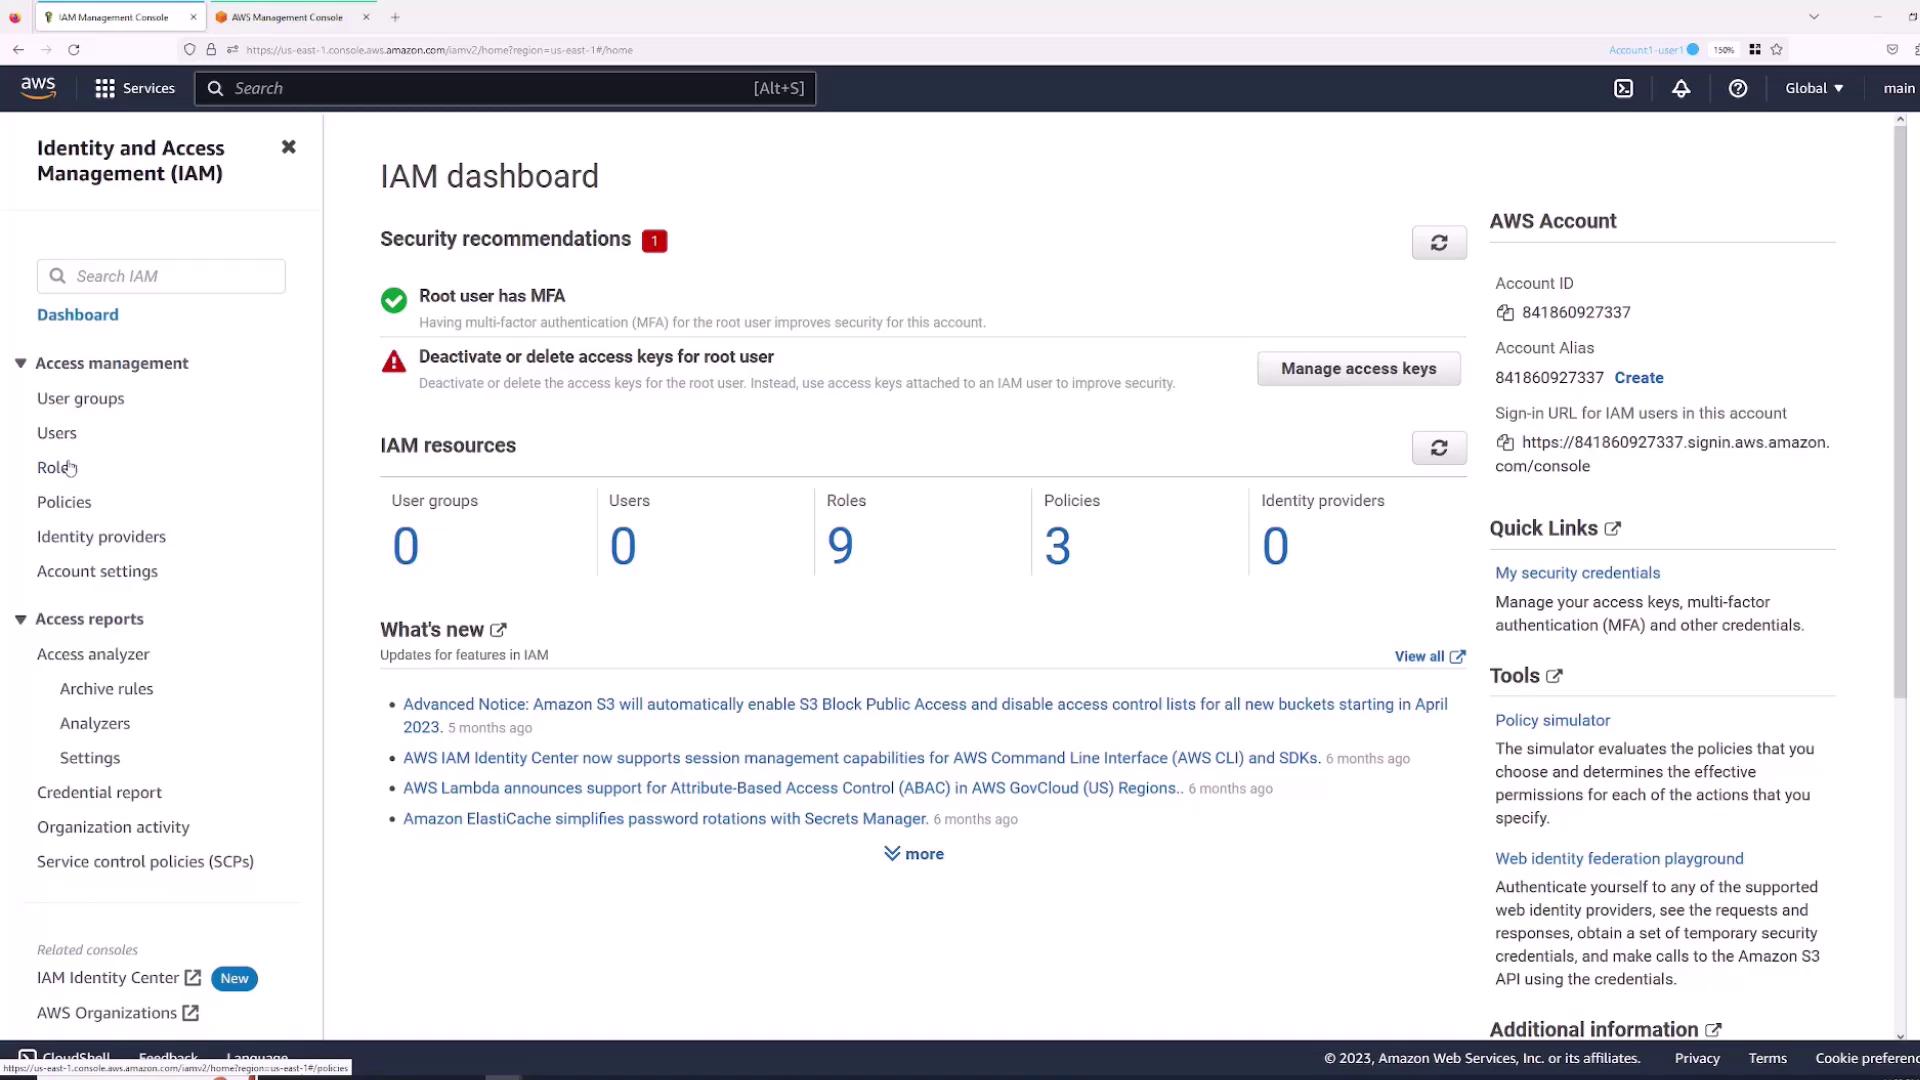
Task: Collapse the Access reports section
Action: pos(20,620)
